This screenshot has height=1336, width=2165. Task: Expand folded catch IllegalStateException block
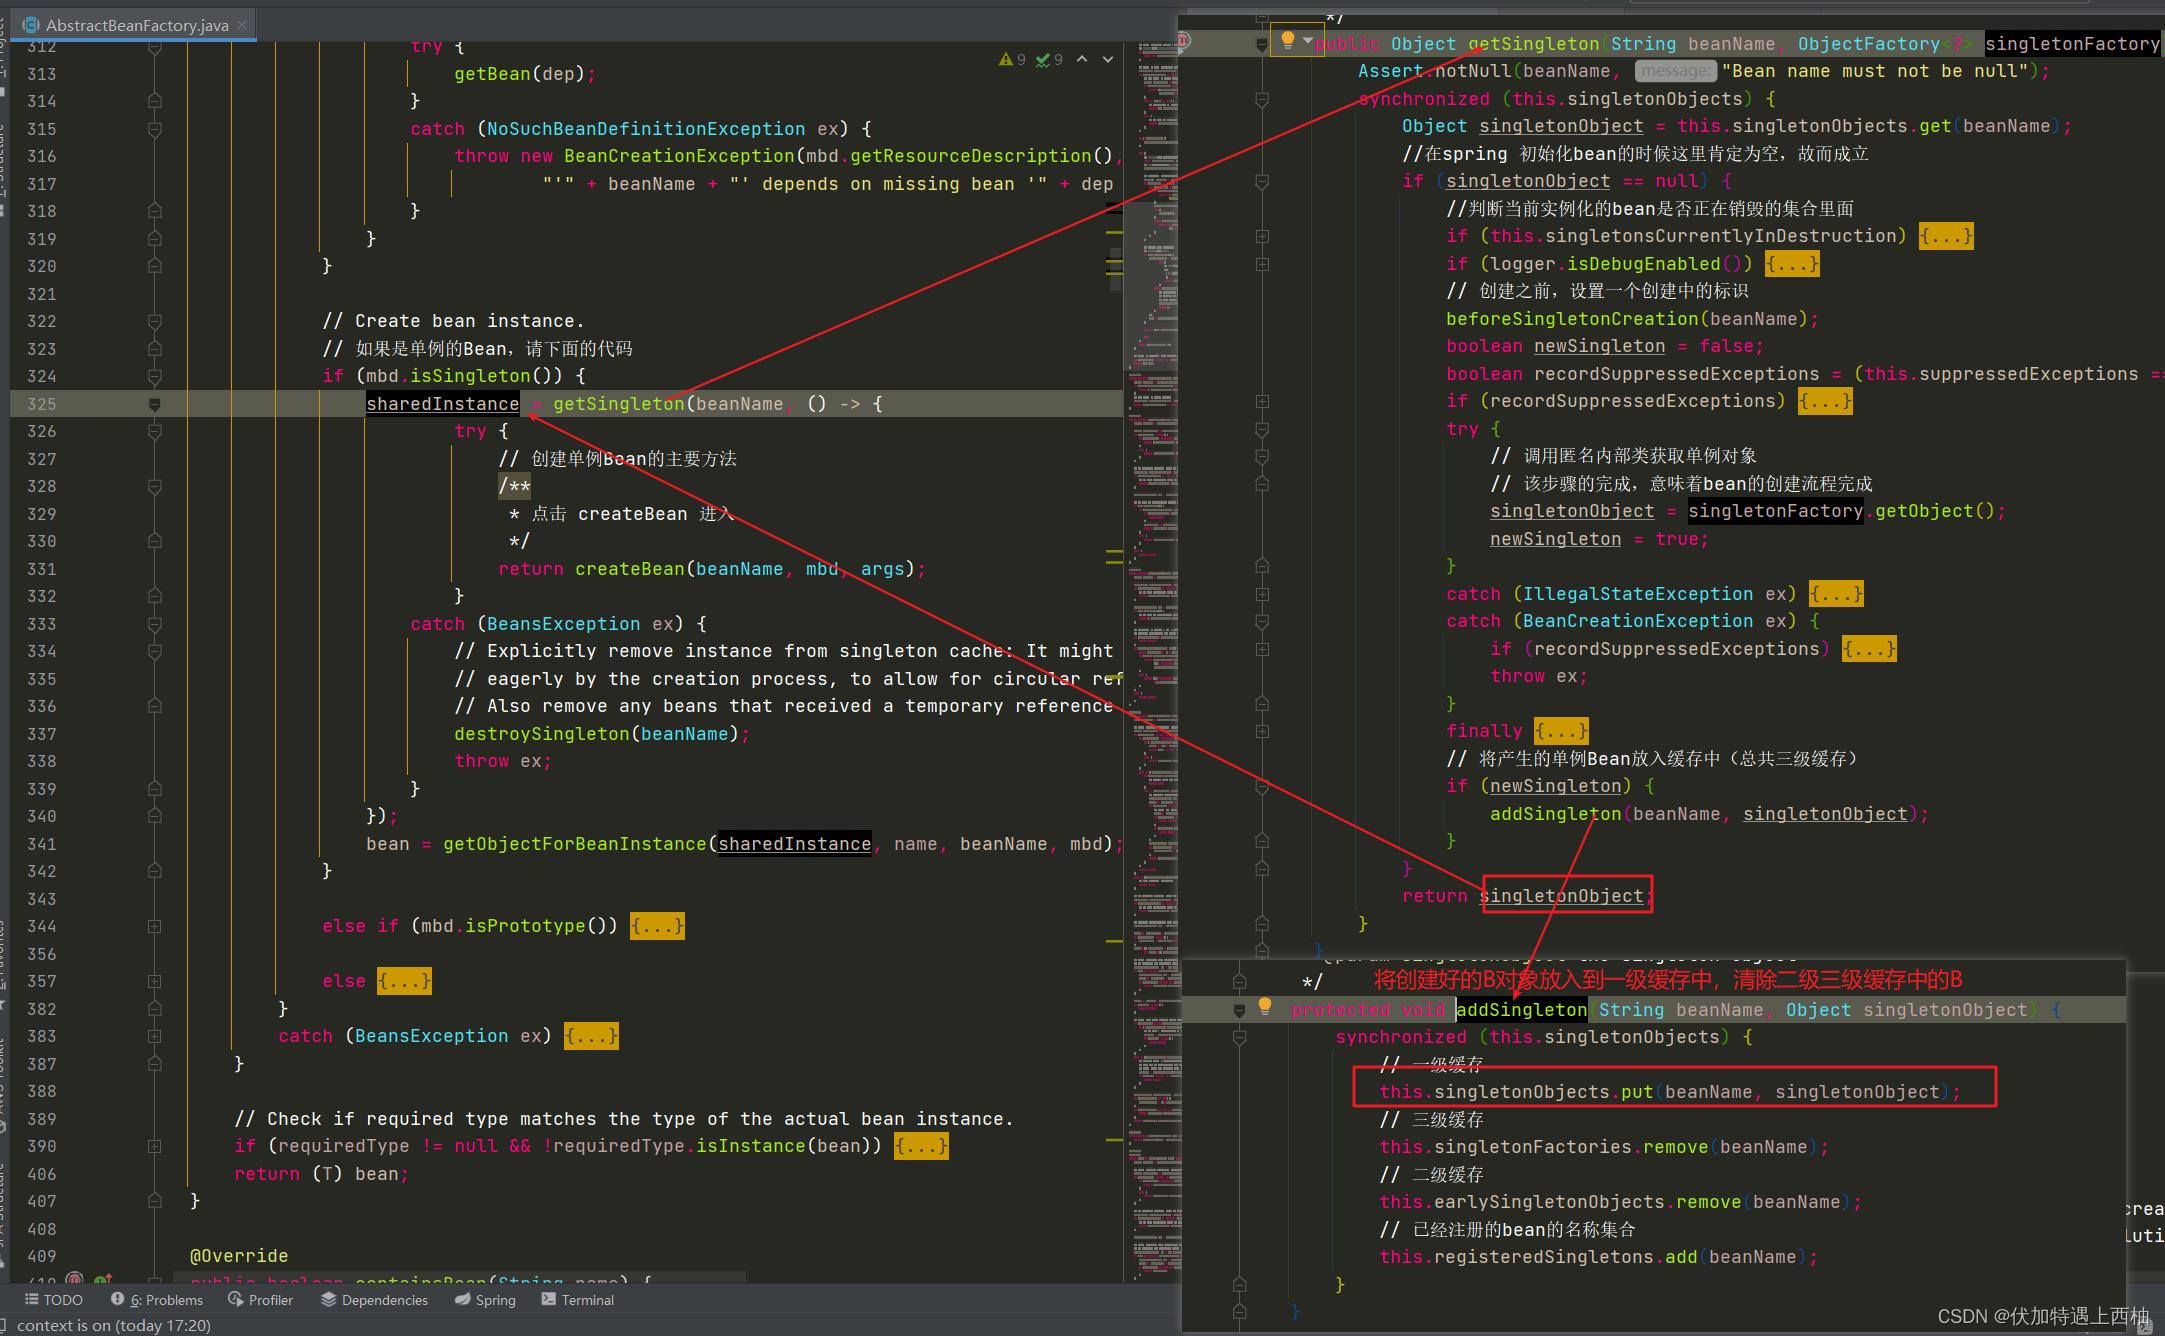click(x=1836, y=594)
